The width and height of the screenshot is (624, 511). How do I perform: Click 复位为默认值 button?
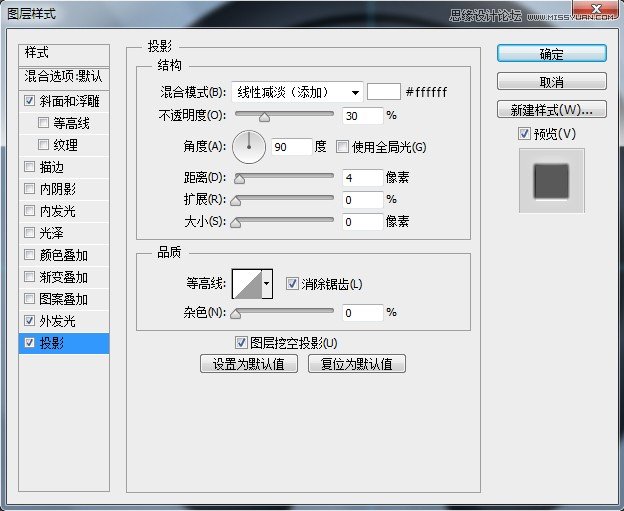(x=357, y=364)
